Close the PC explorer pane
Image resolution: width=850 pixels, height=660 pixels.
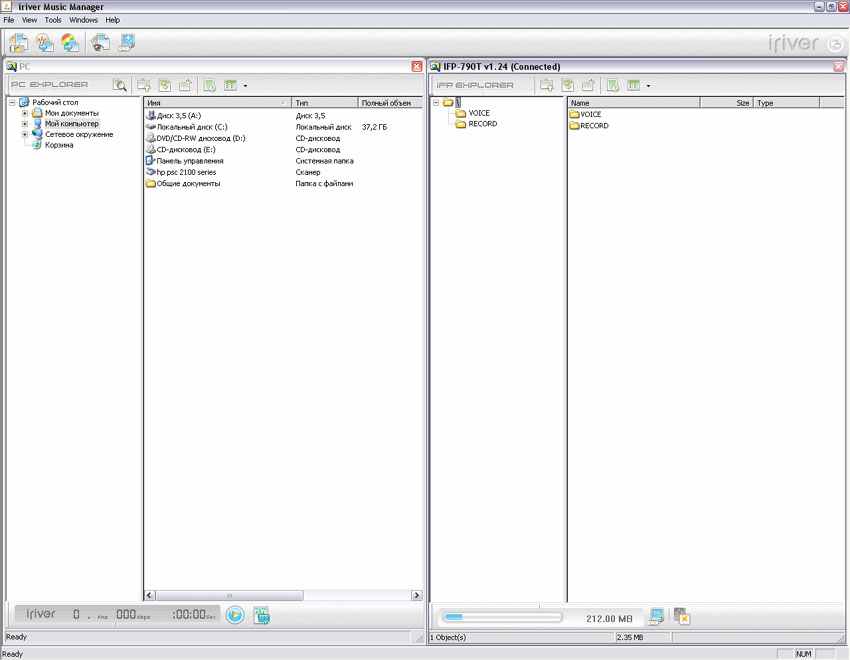click(416, 67)
